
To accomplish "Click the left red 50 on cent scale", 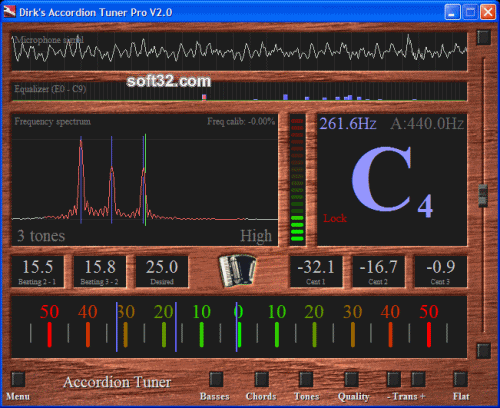I will [49, 312].
